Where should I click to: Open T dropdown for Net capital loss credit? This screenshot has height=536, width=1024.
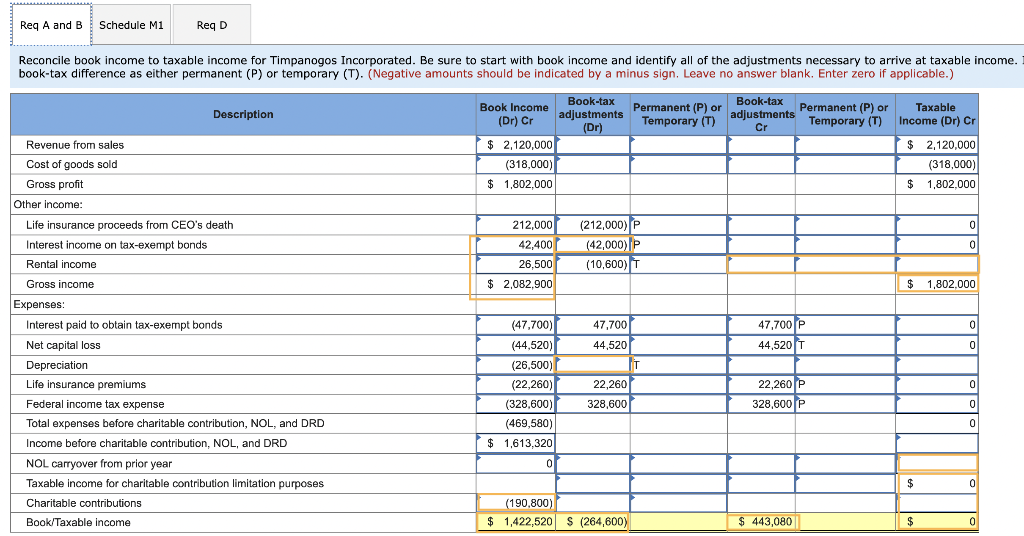pos(846,345)
